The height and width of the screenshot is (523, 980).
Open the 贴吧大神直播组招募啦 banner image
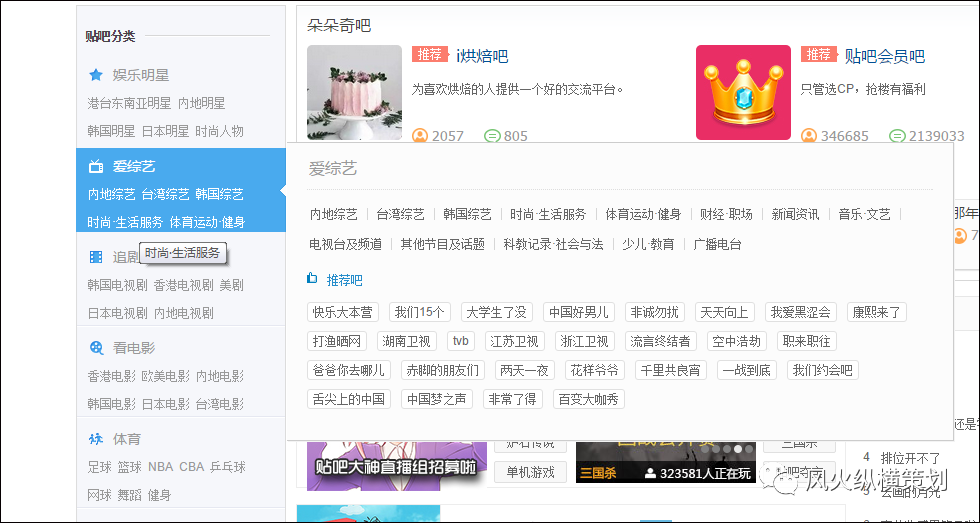(x=397, y=465)
